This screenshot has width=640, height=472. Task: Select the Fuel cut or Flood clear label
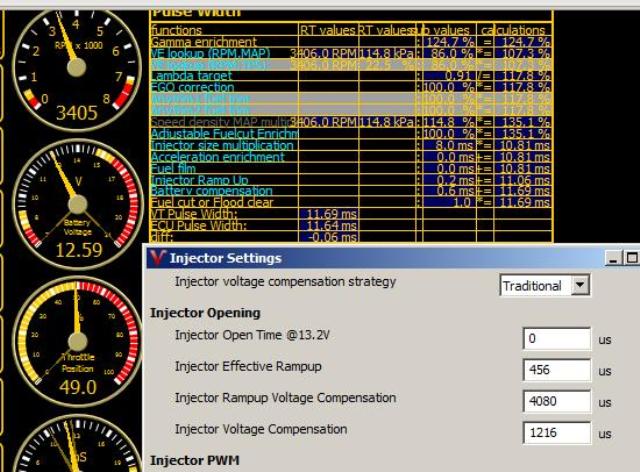tap(212, 203)
